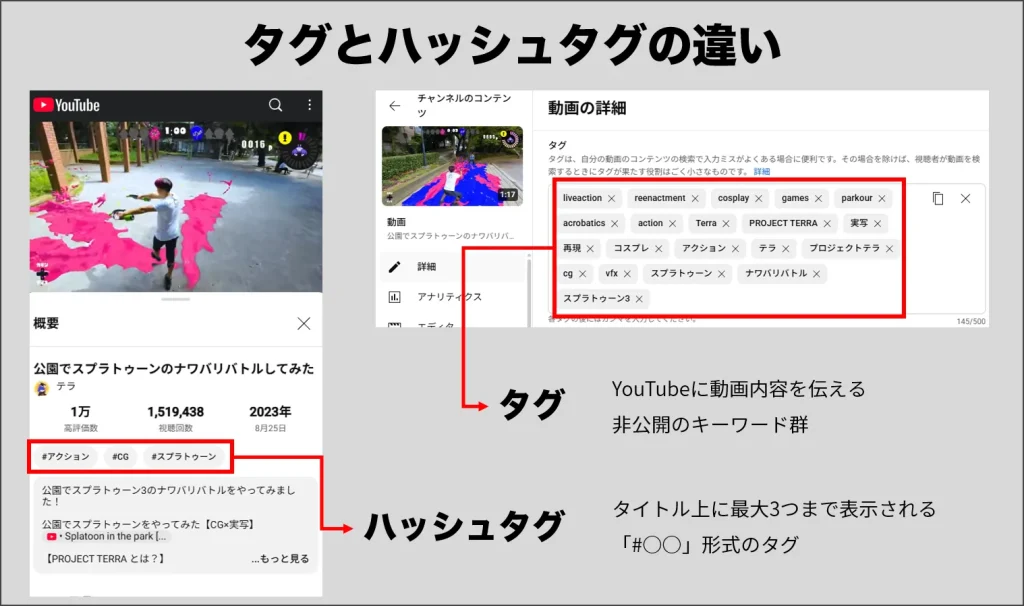Grab the drag handle above 概要 panel
Viewport: 1024px width, 606px height.
176,299
